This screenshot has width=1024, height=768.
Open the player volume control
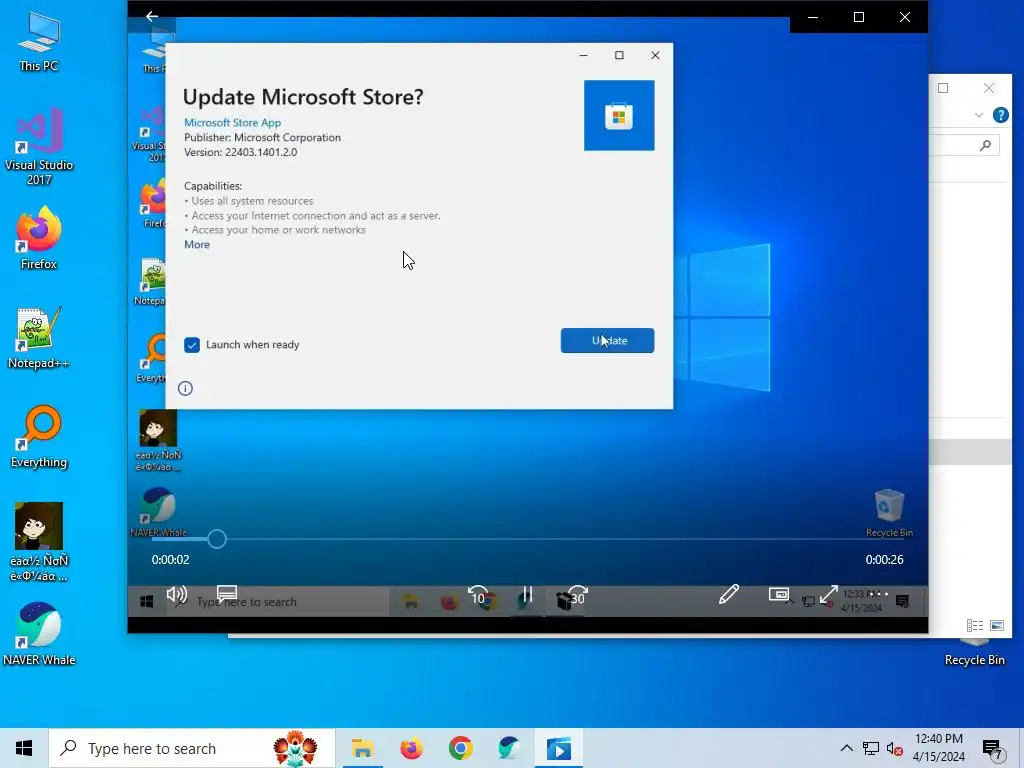click(x=176, y=594)
